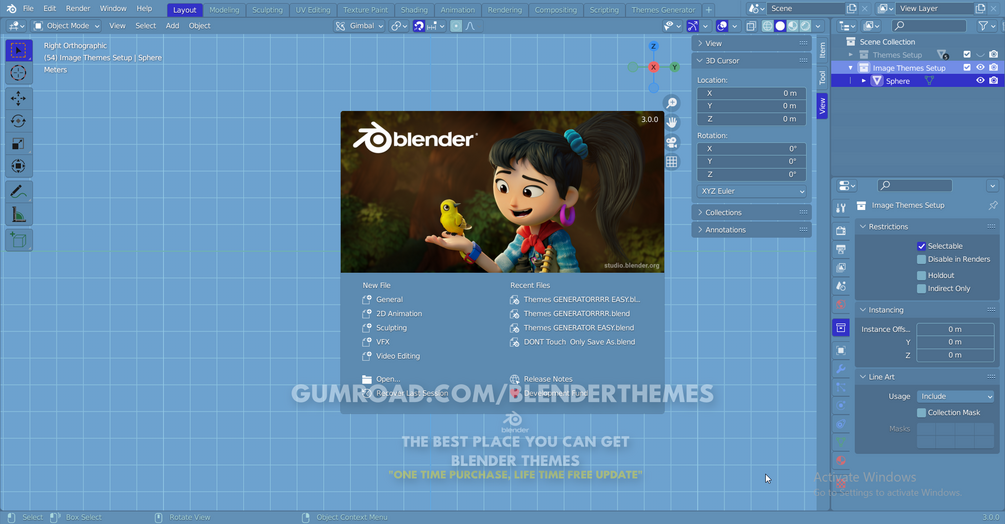
Task: Open the Add menu in viewport header
Action: coord(172,26)
